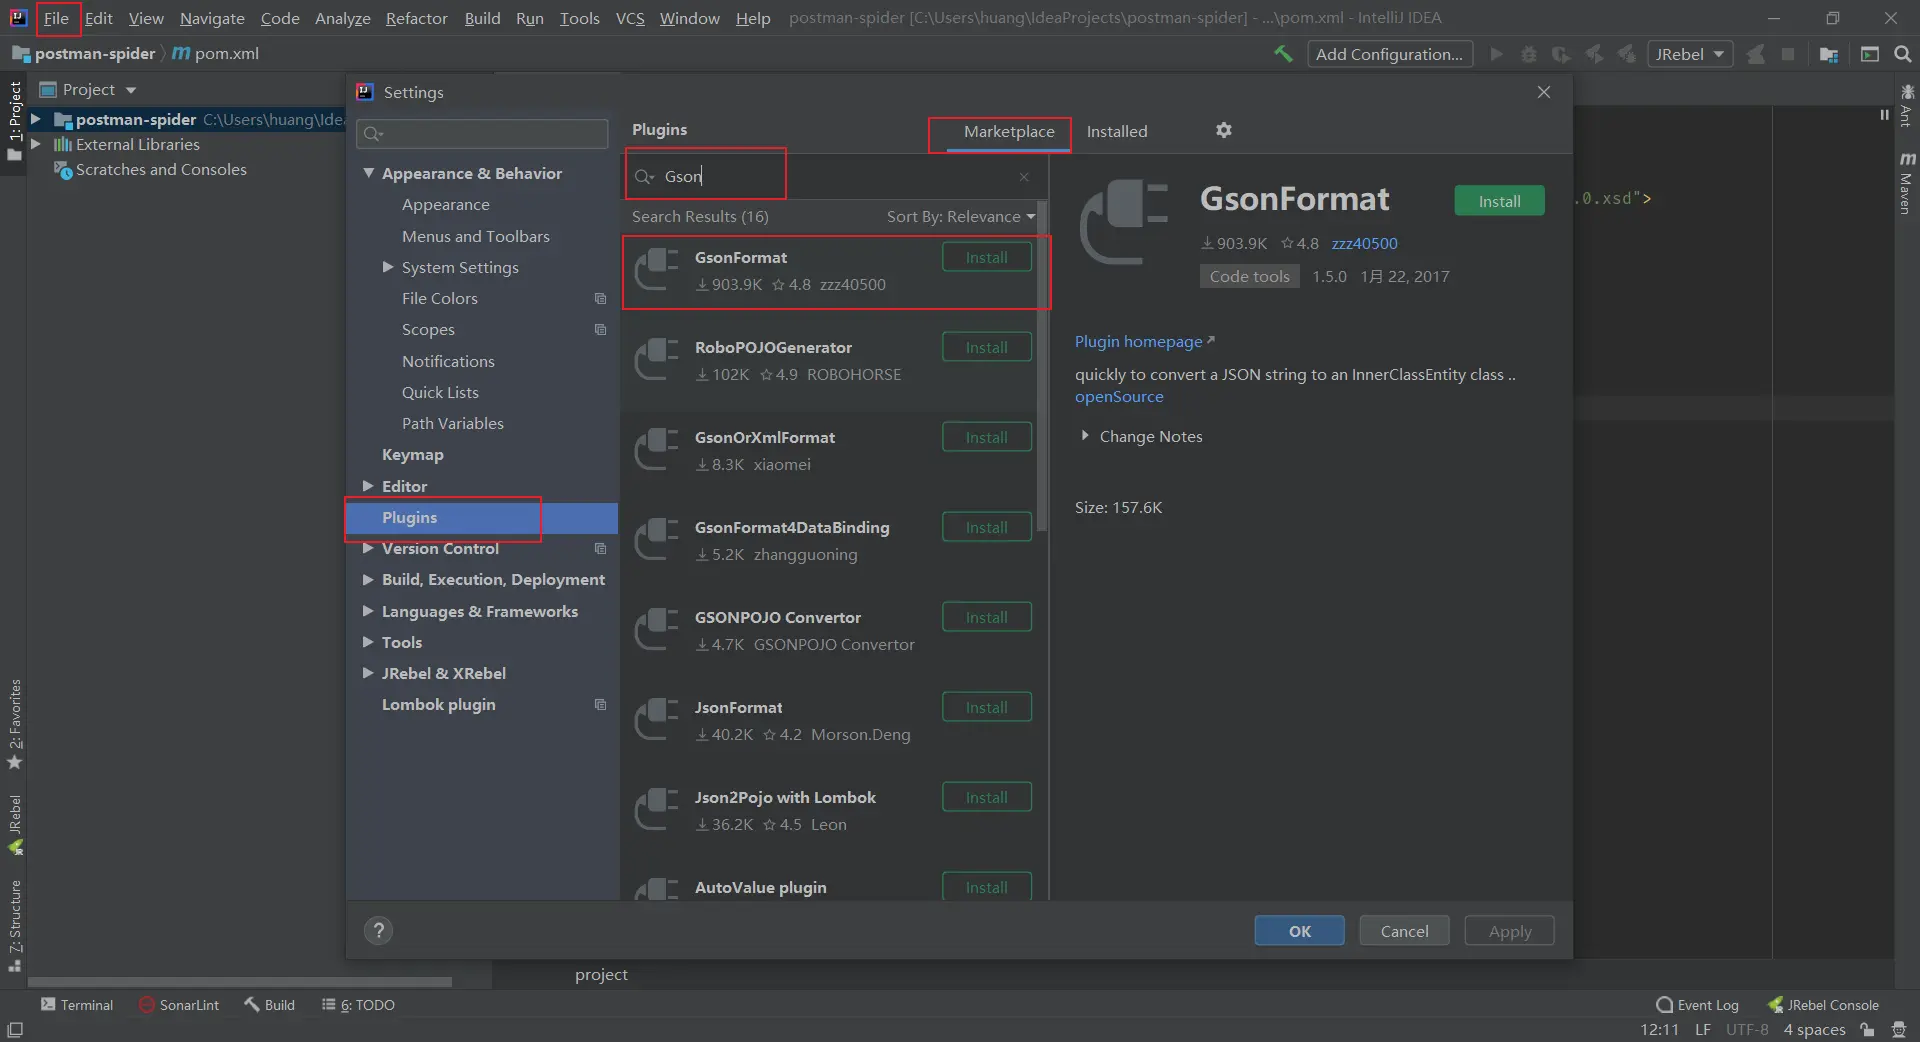Image resolution: width=1920 pixels, height=1042 pixels.
Task: Open the SonarLint tool window
Action: [179, 1005]
